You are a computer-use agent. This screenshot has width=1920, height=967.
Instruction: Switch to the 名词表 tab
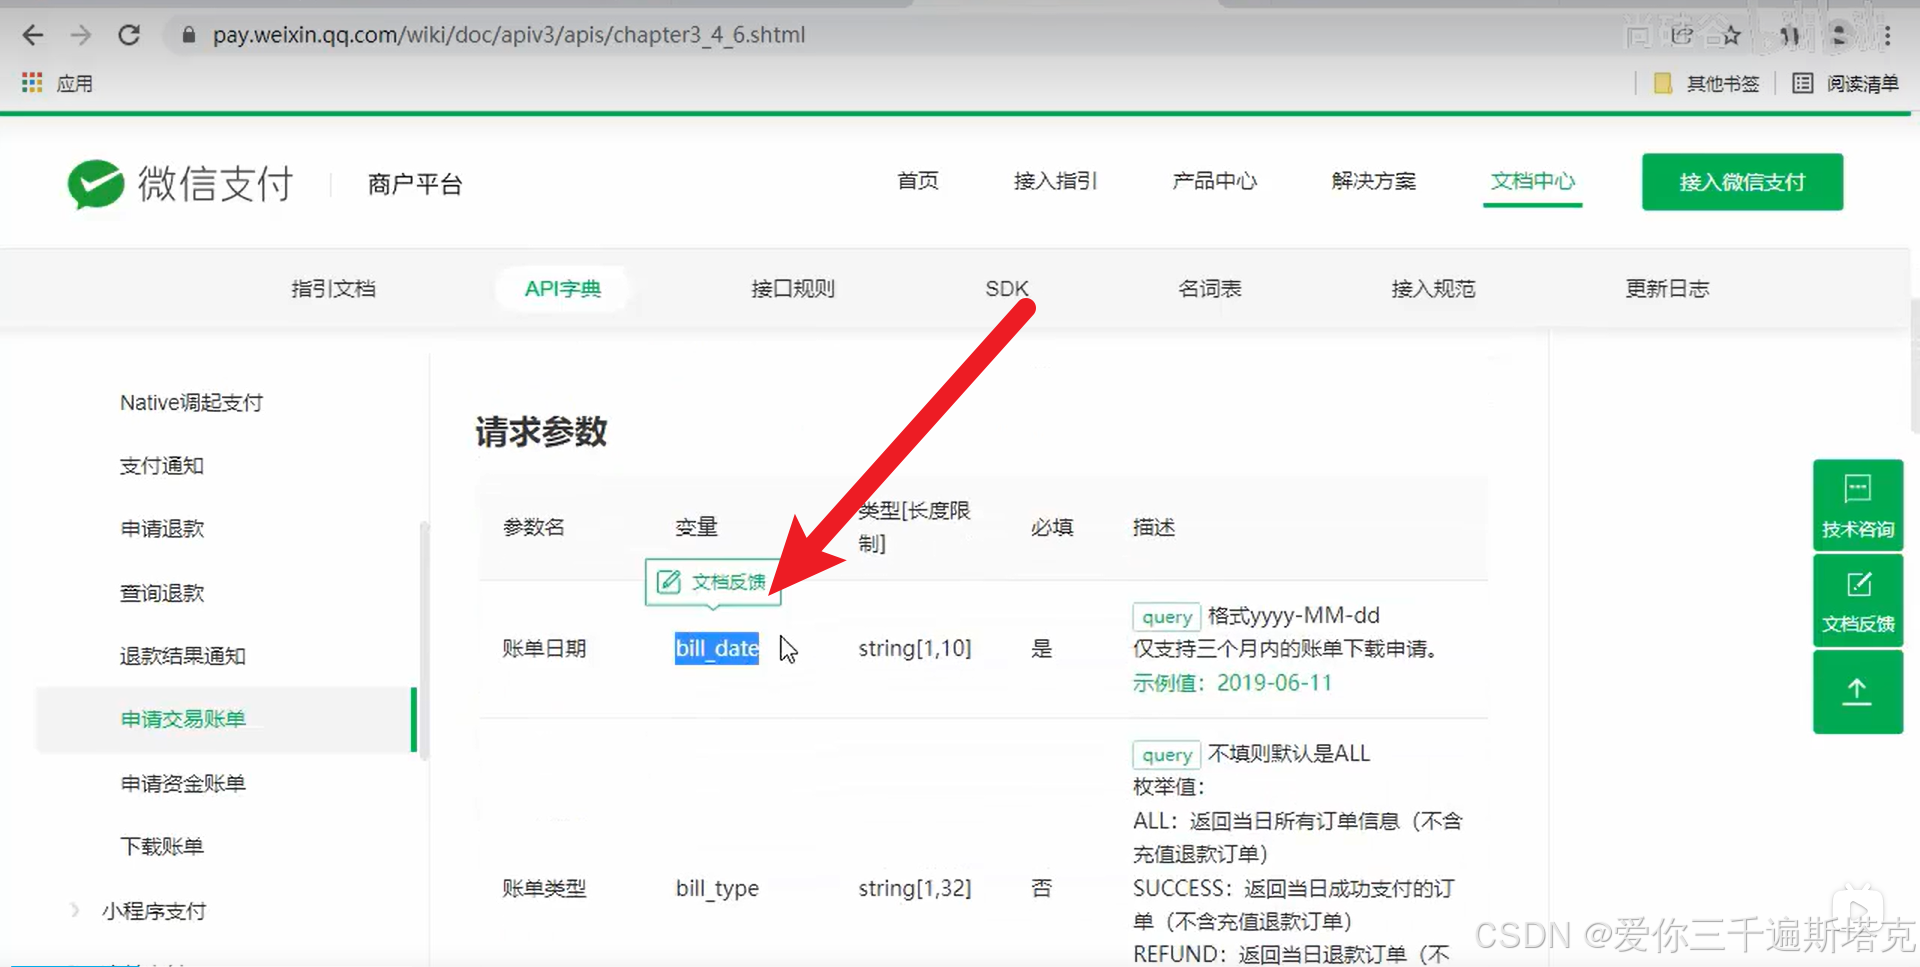click(x=1210, y=289)
